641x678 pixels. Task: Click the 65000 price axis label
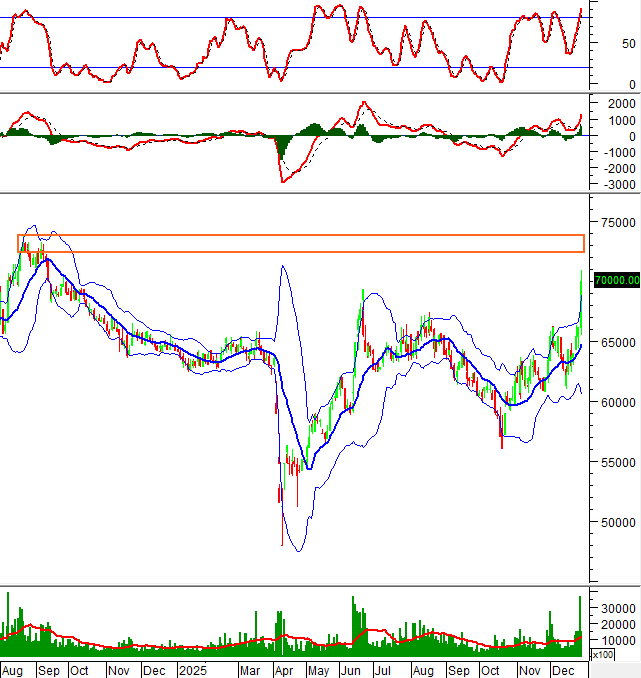616,342
